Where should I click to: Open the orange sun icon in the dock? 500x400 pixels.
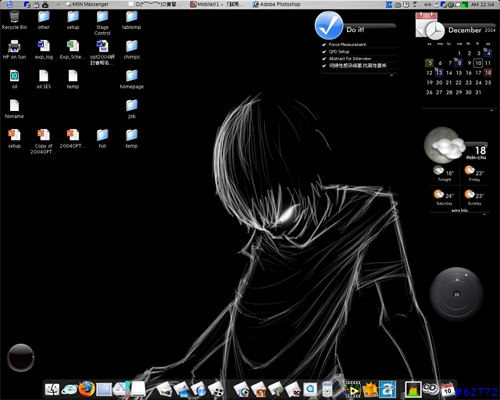pos(370,389)
